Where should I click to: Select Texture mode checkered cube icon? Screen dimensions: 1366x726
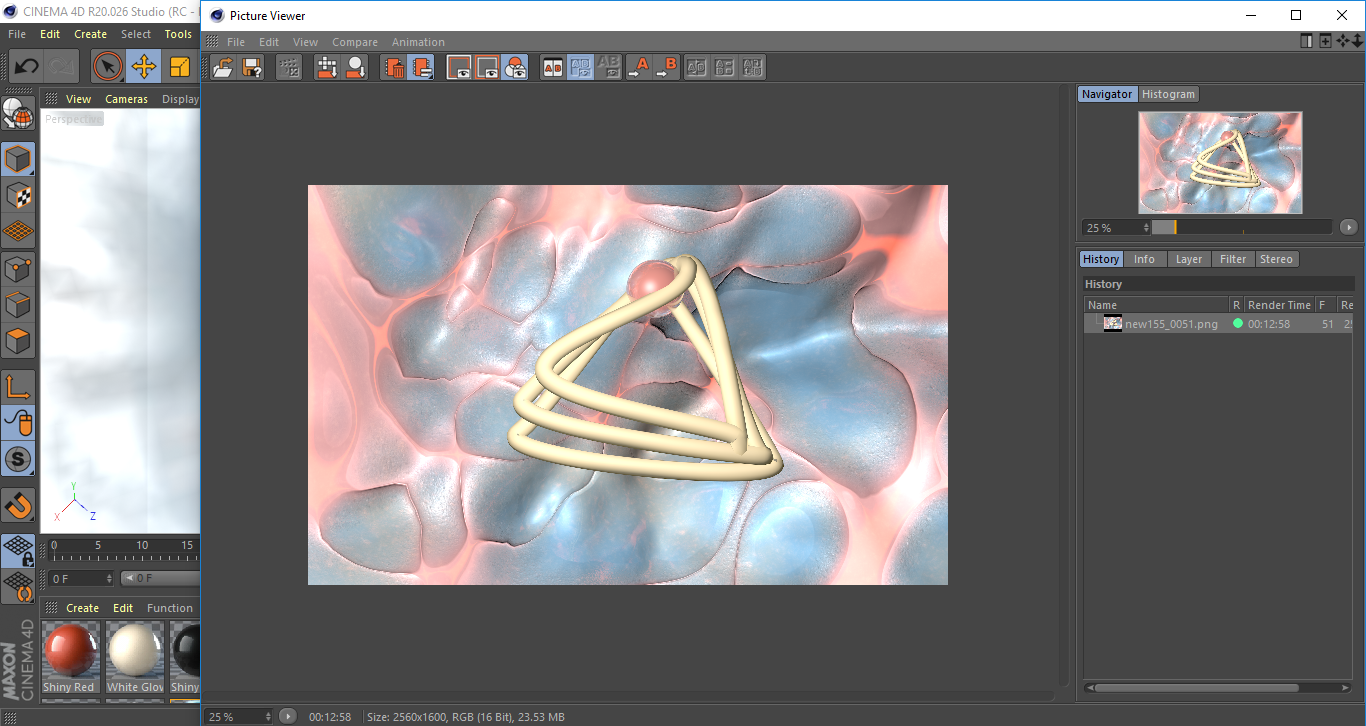18,195
